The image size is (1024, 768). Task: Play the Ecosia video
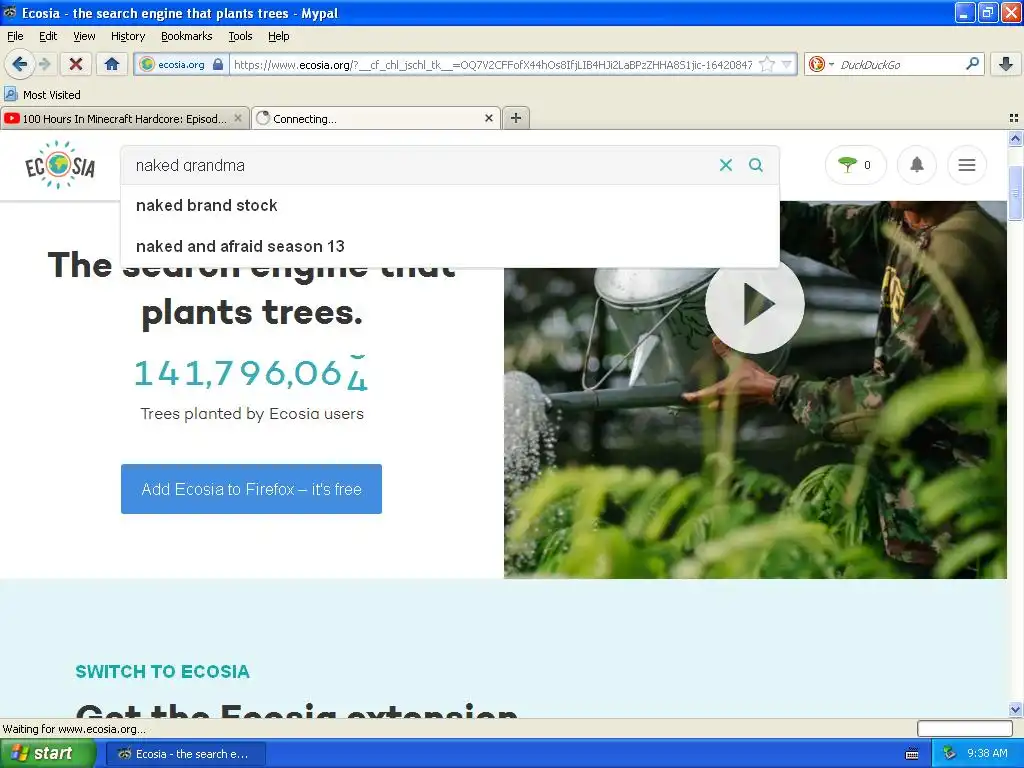[755, 304]
